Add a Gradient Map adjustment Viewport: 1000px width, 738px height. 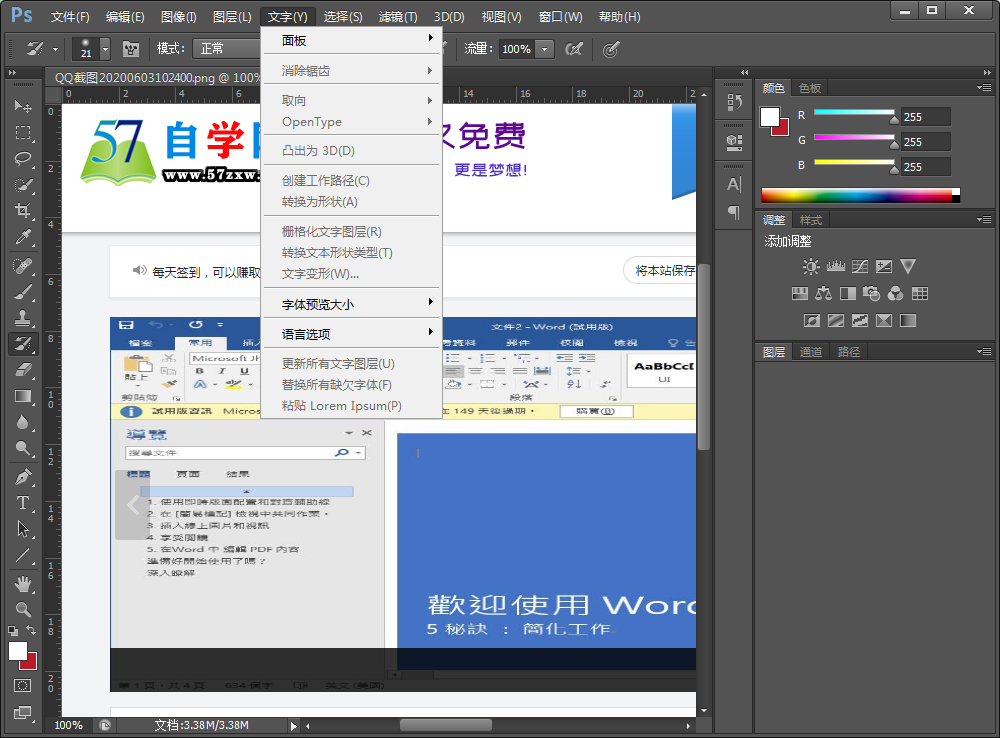tap(906, 320)
